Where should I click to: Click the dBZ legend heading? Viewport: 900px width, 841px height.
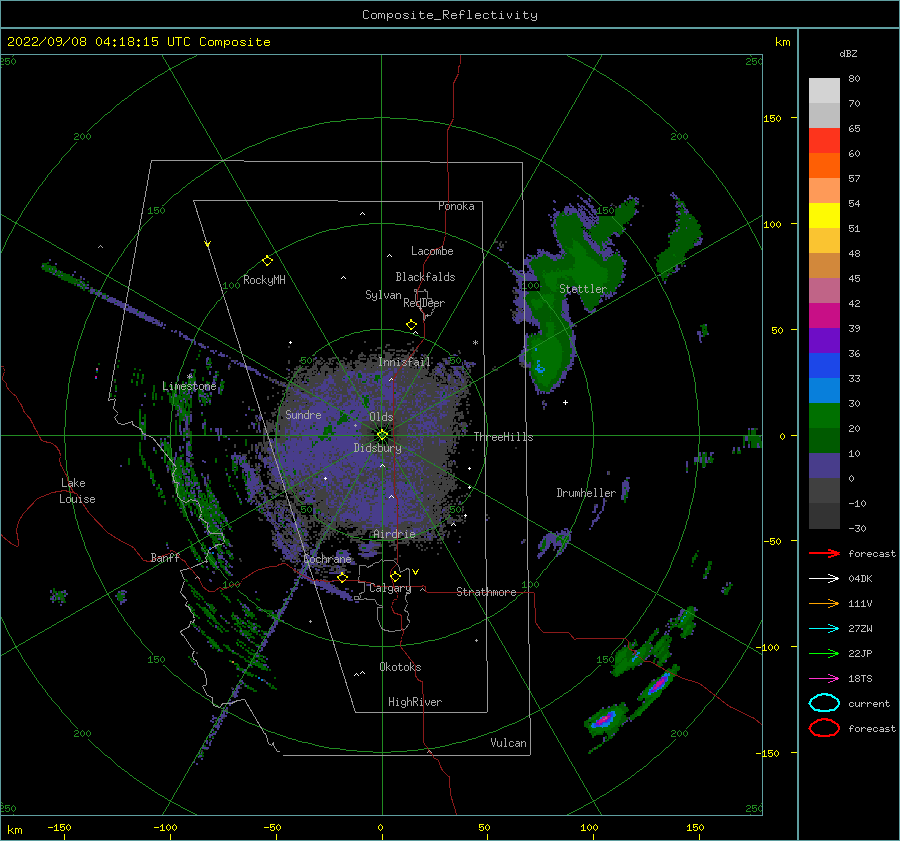pyautogui.click(x=848, y=53)
